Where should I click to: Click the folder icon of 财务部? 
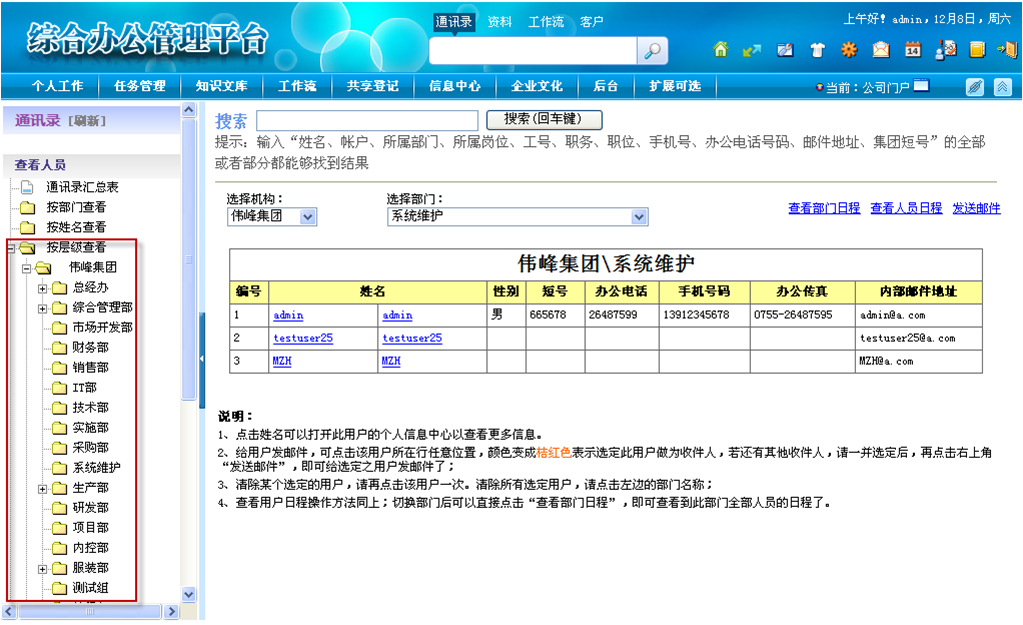coord(59,348)
